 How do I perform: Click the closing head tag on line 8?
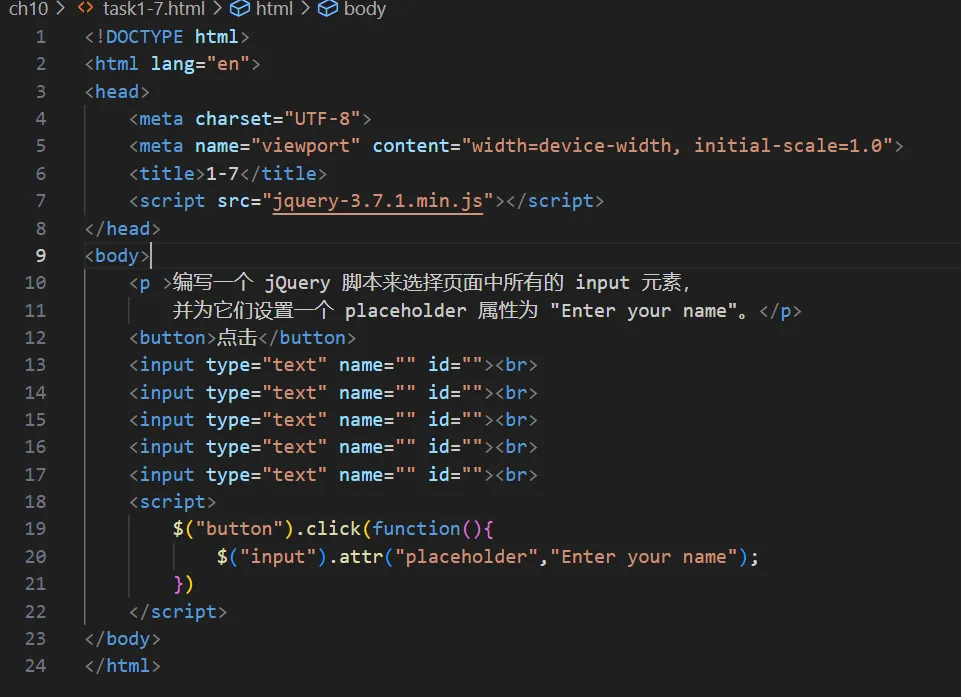click(123, 229)
